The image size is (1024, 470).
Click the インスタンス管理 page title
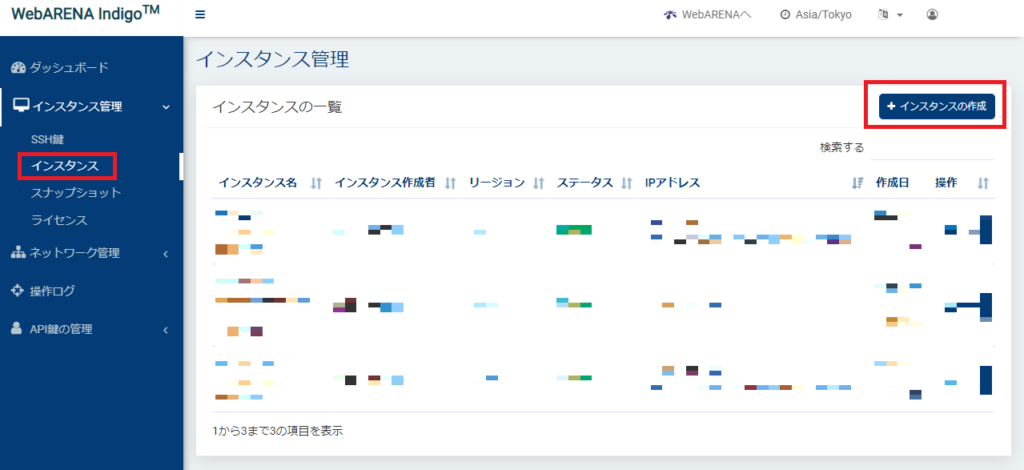pos(272,60)
